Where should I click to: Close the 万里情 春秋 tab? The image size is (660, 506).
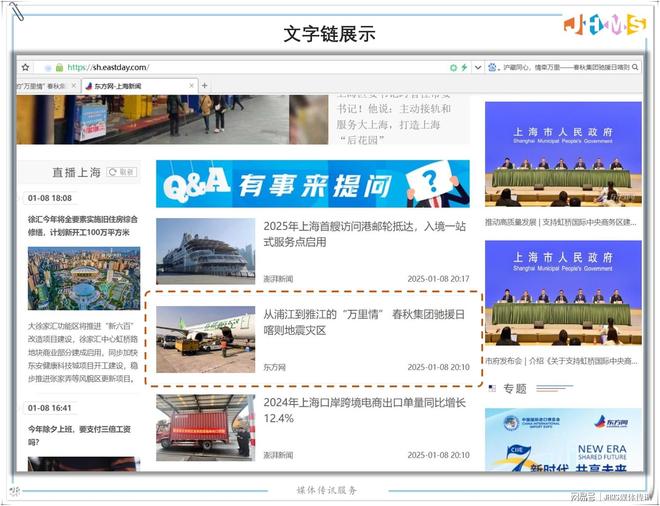point(74,86)
